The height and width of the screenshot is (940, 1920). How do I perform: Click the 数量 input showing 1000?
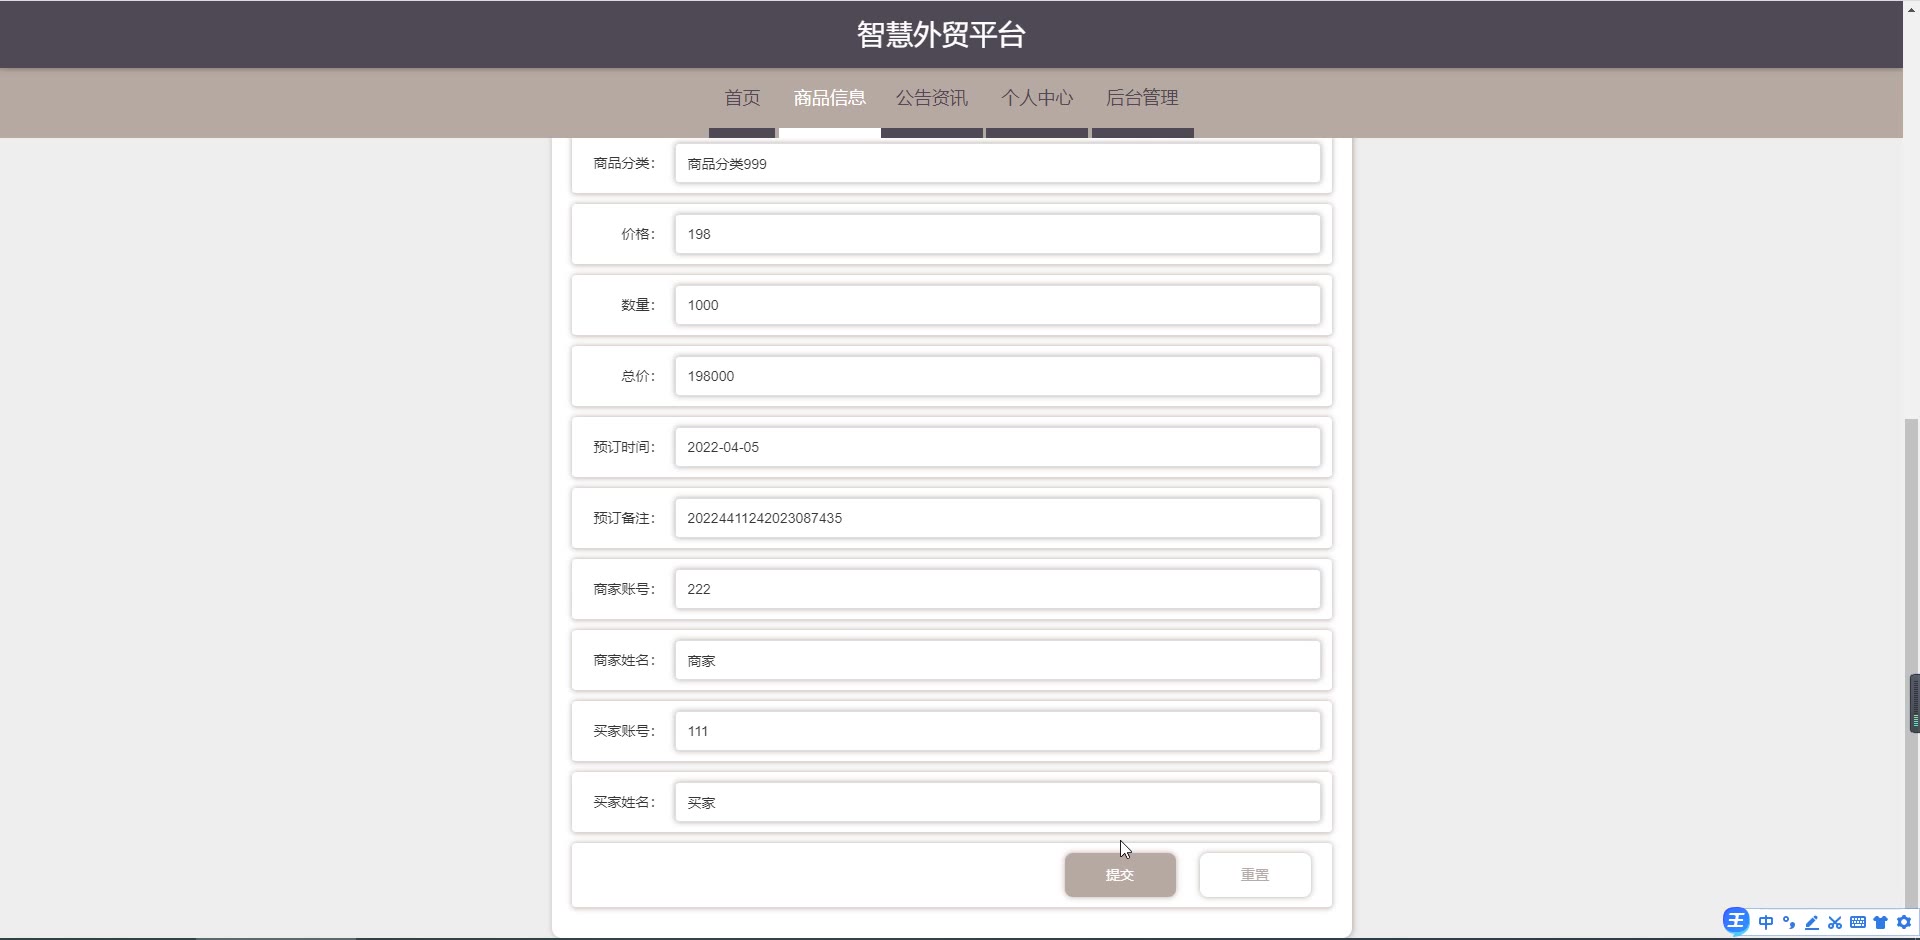tap(998, 305)
